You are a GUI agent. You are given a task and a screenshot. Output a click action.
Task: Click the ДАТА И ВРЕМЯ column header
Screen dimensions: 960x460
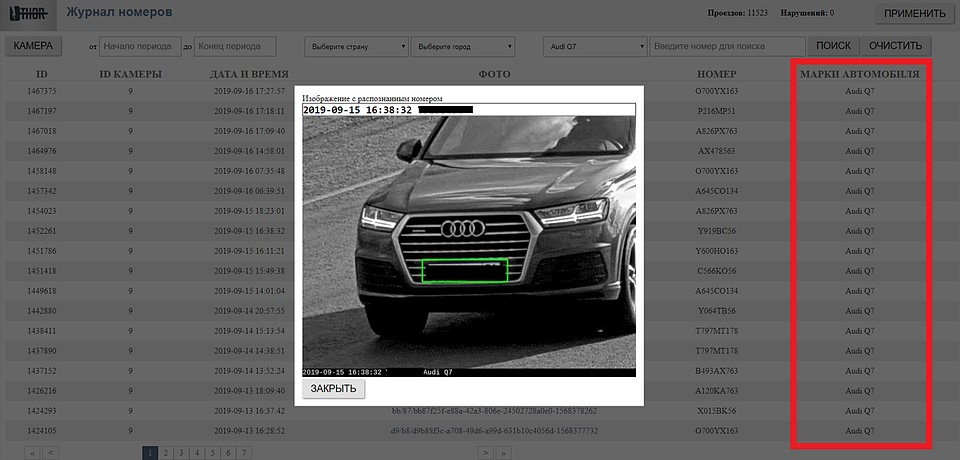tap(249, 74)
